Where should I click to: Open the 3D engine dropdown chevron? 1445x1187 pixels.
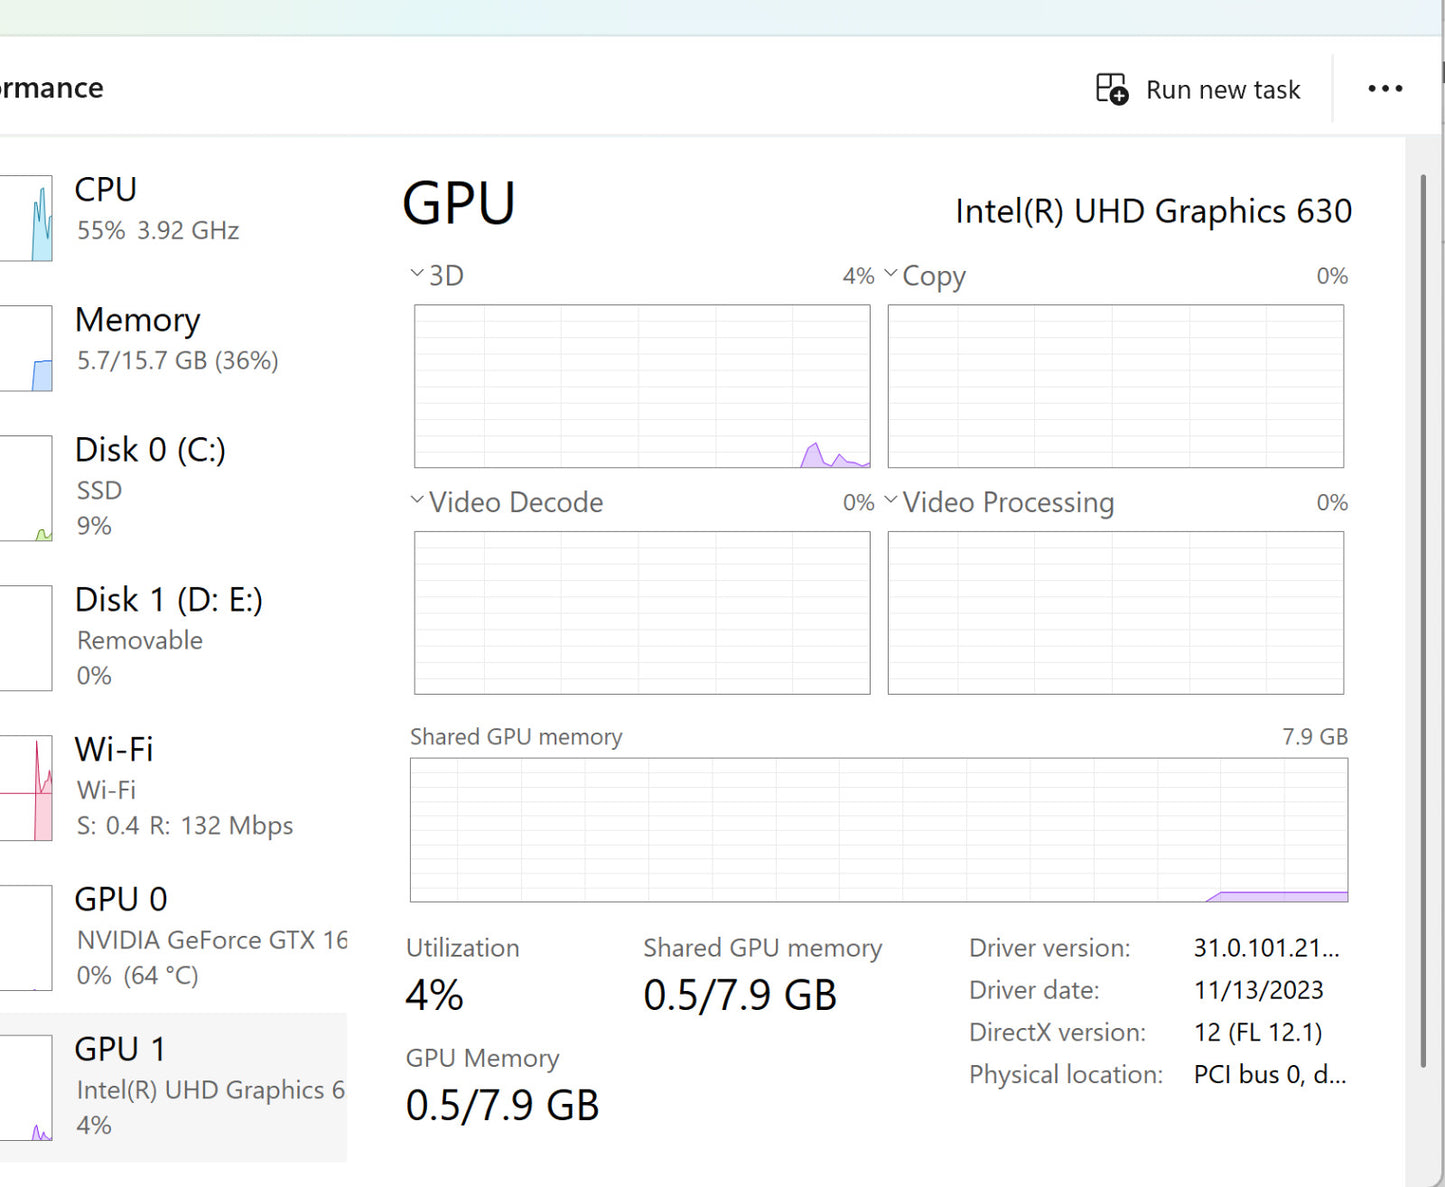tap(417, 274)
